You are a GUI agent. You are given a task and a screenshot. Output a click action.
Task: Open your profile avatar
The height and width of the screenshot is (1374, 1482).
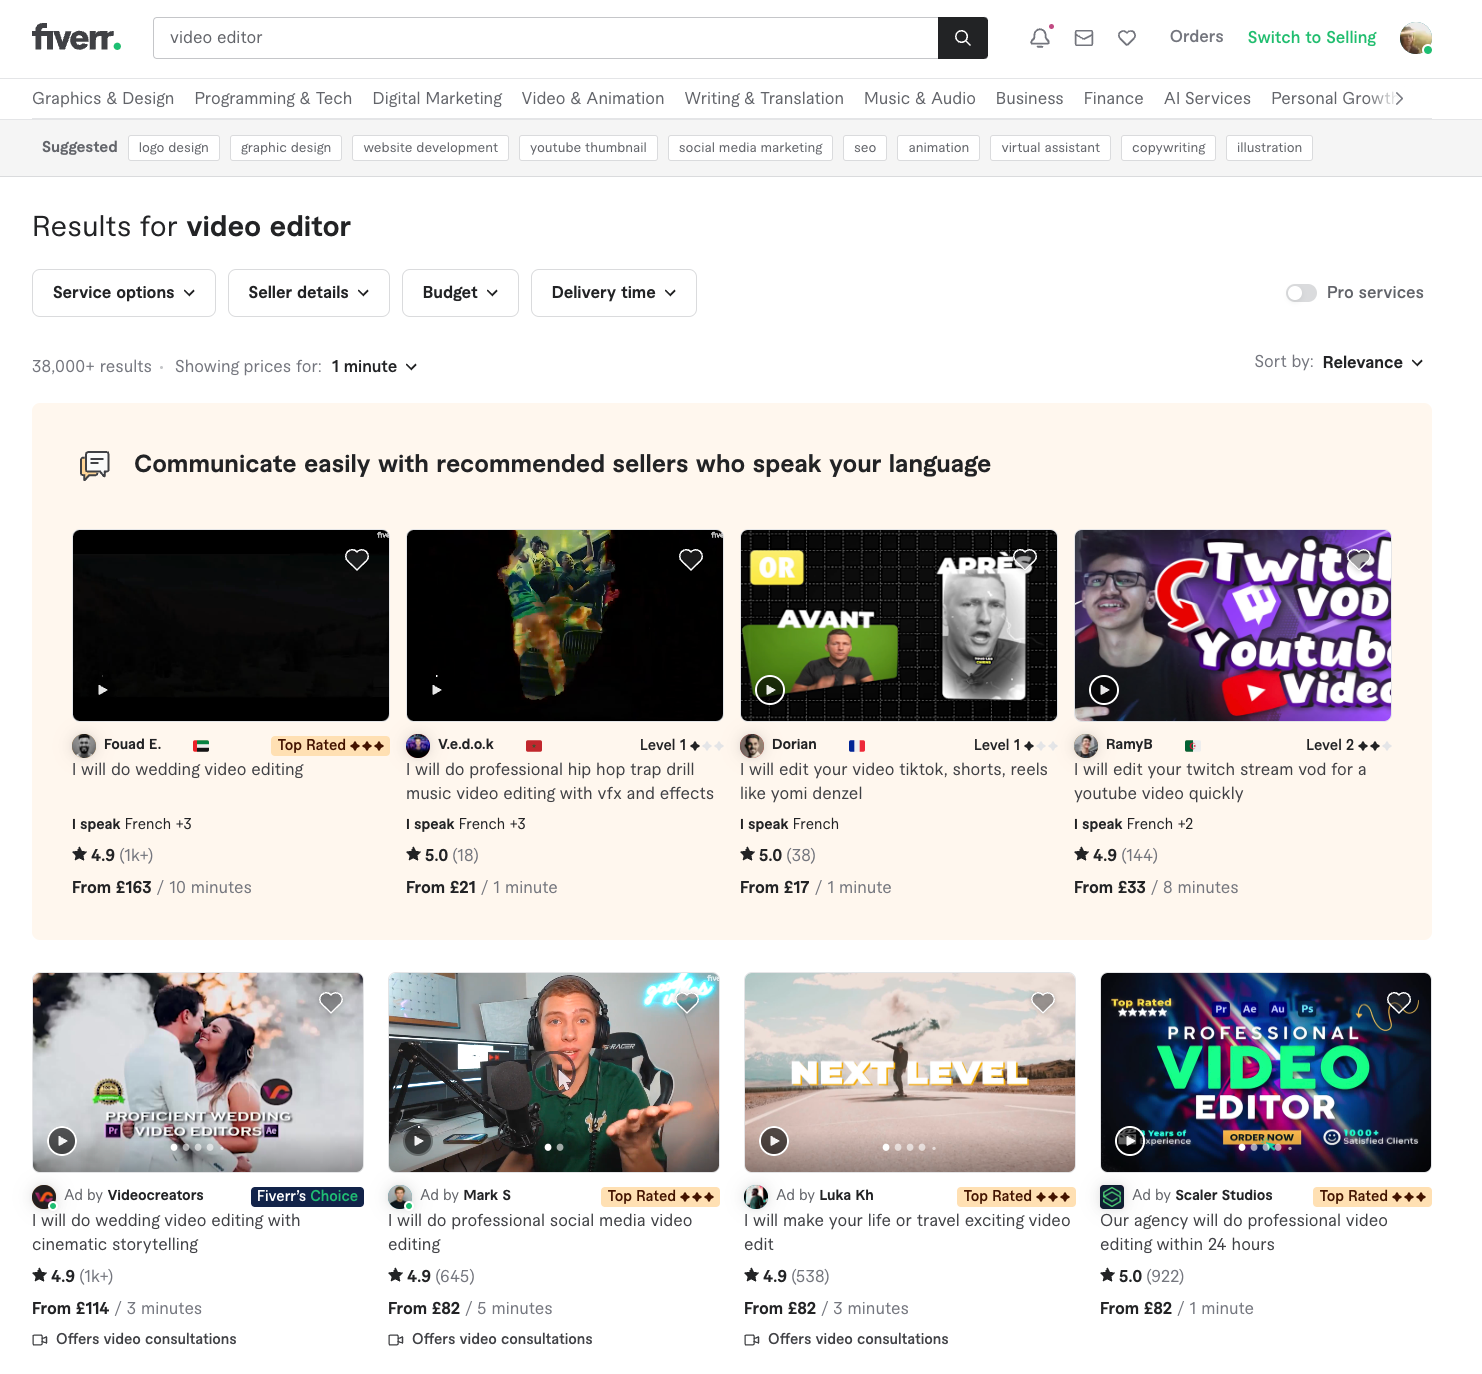pyautogui.click(x=1415, y=38)
